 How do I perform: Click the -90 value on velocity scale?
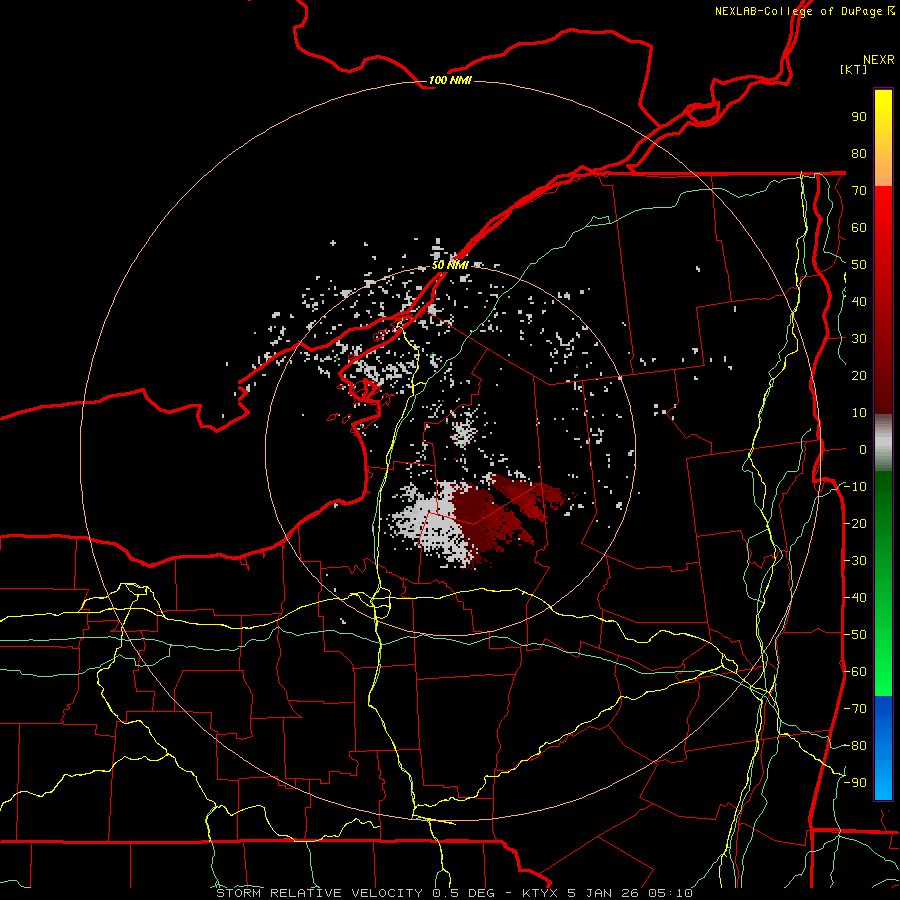(x=855, y=783)
